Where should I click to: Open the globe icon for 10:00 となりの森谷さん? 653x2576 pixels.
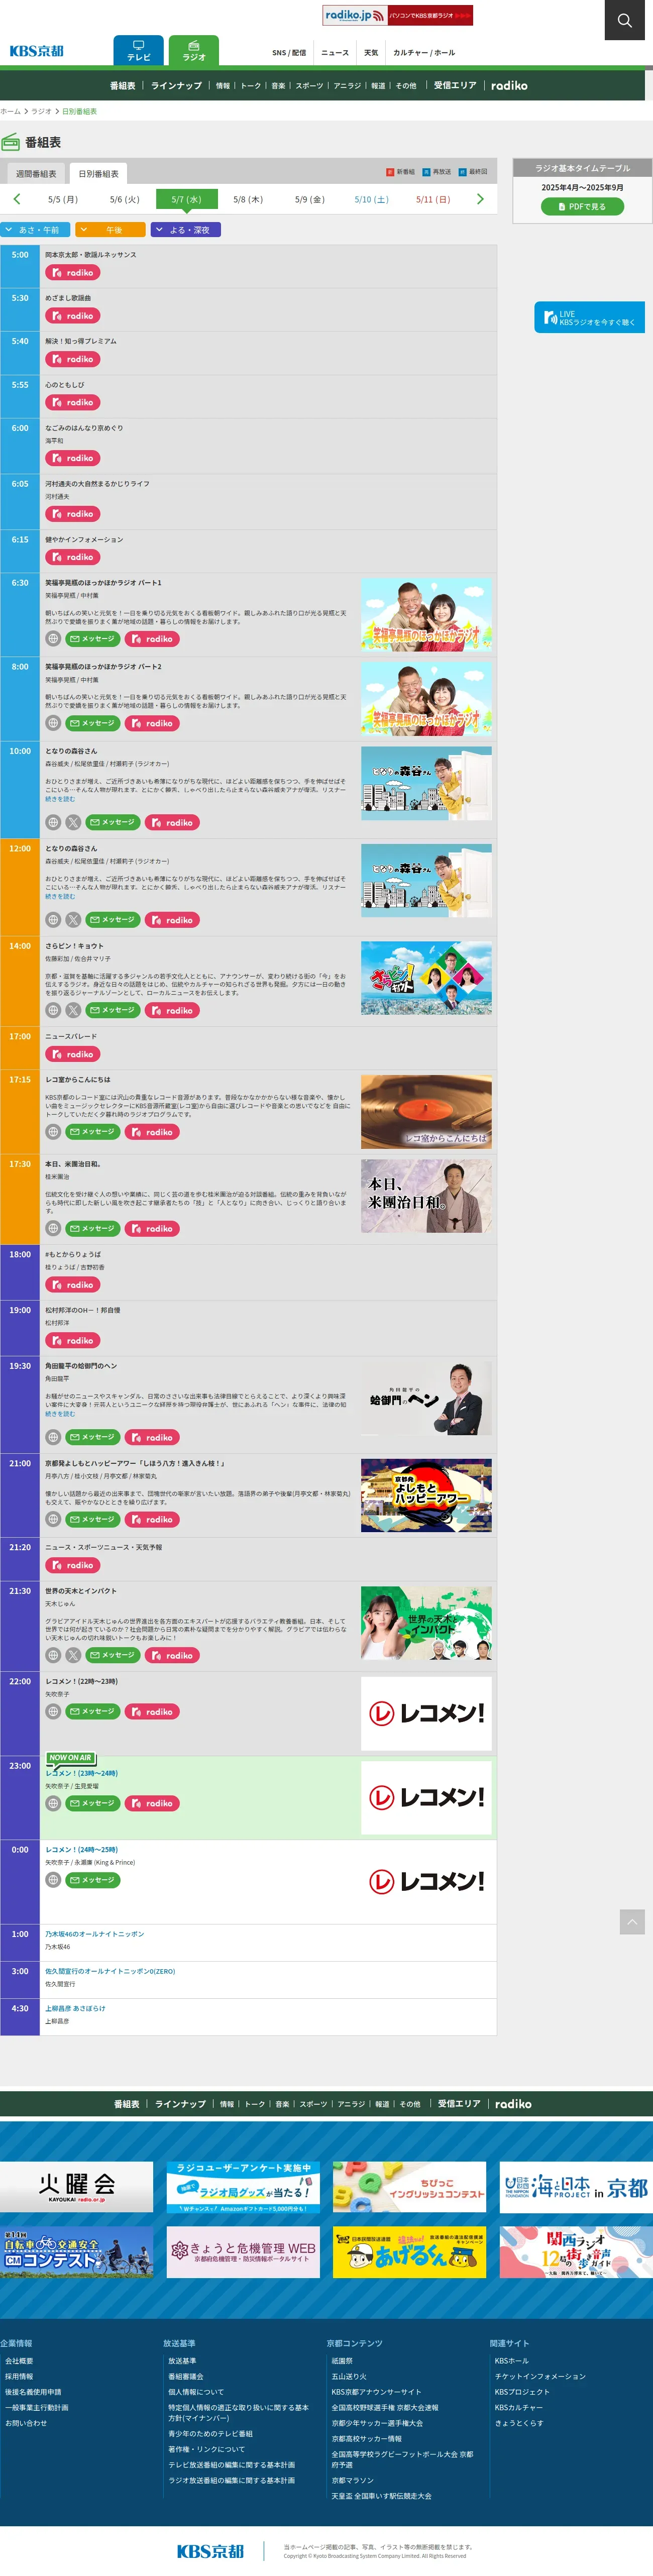[53, 823]
